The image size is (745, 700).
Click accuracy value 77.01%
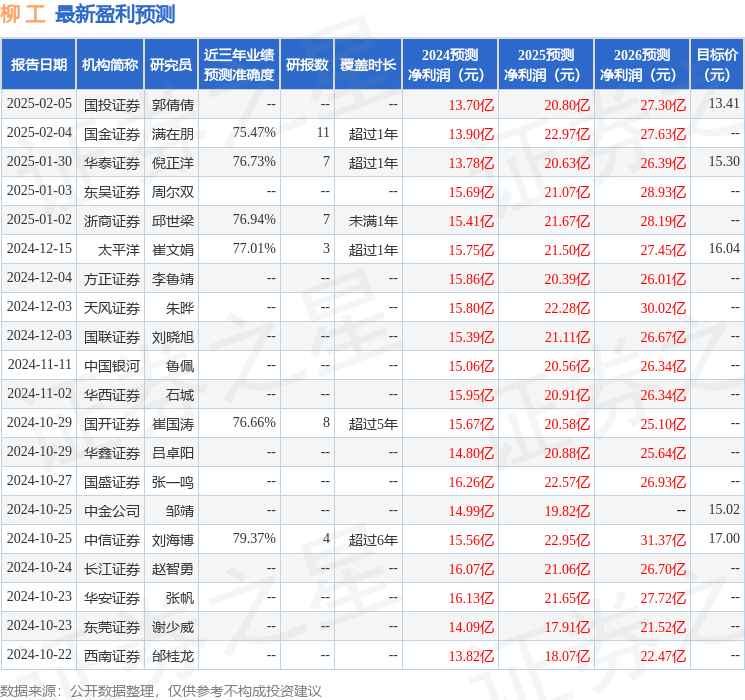pos(254,248)
